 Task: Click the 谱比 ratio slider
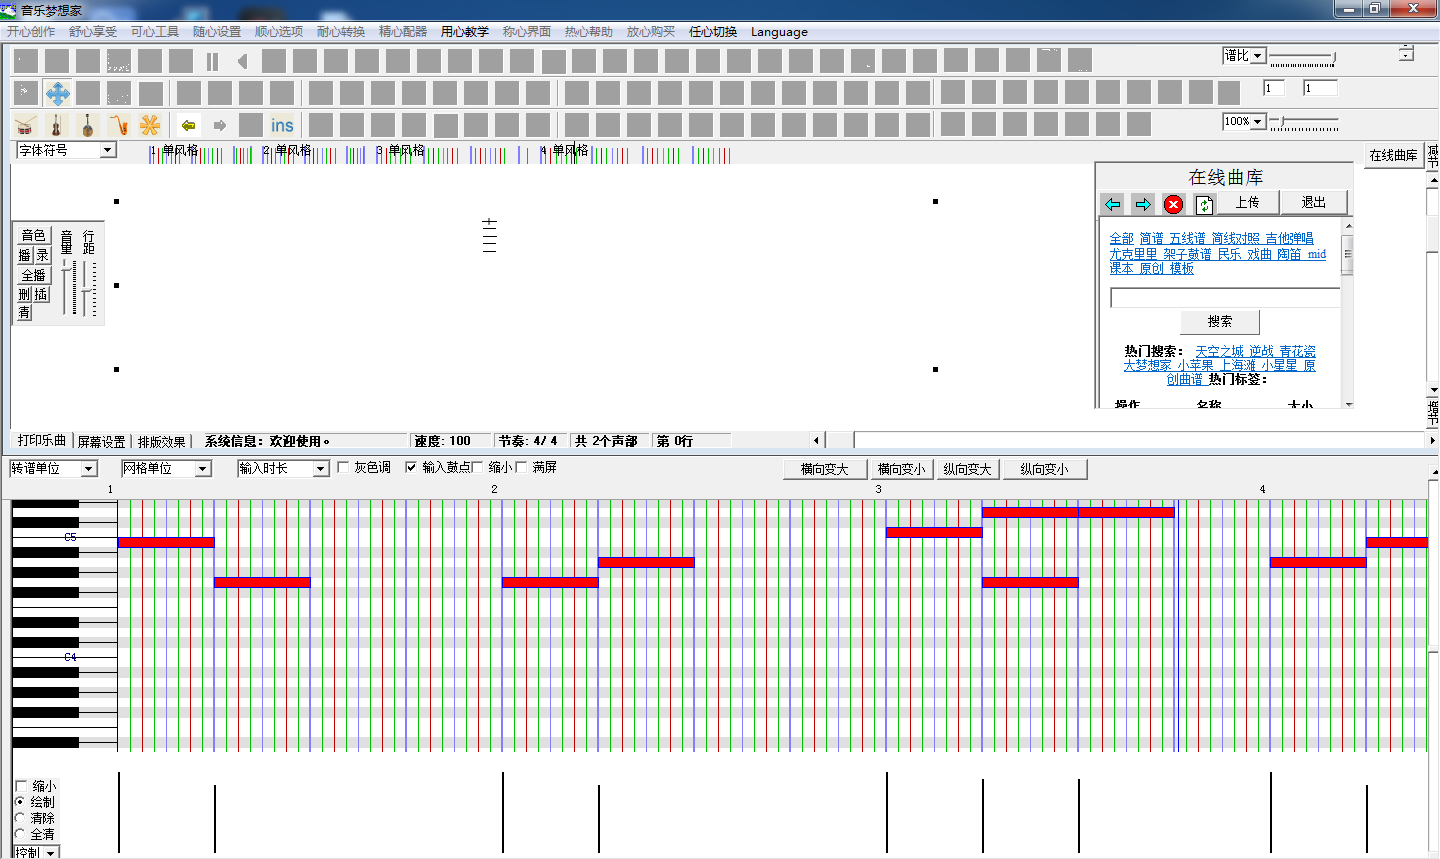pyautogui.click(x=1302, y=58)
